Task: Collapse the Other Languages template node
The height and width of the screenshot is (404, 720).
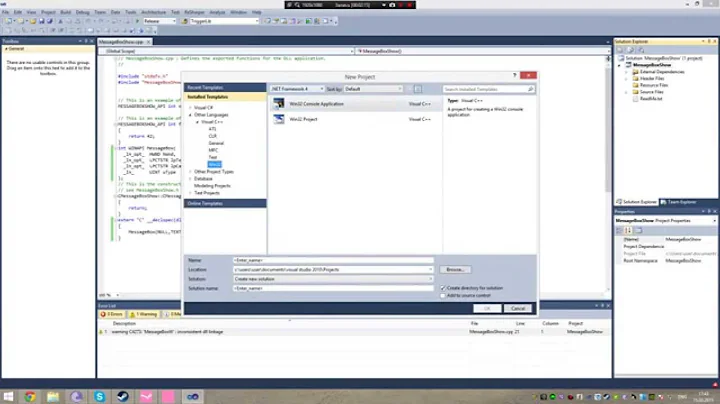Action: [191, 115]
